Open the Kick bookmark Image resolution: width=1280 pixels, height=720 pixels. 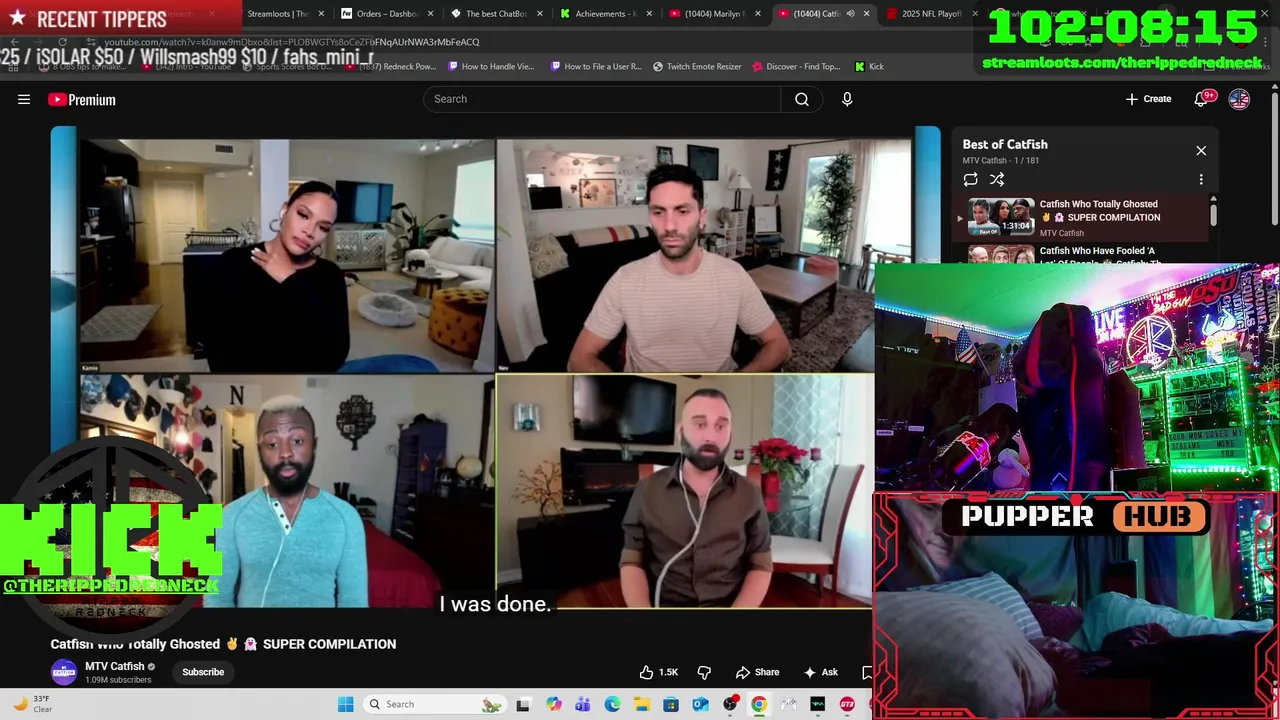coord(869,67)
